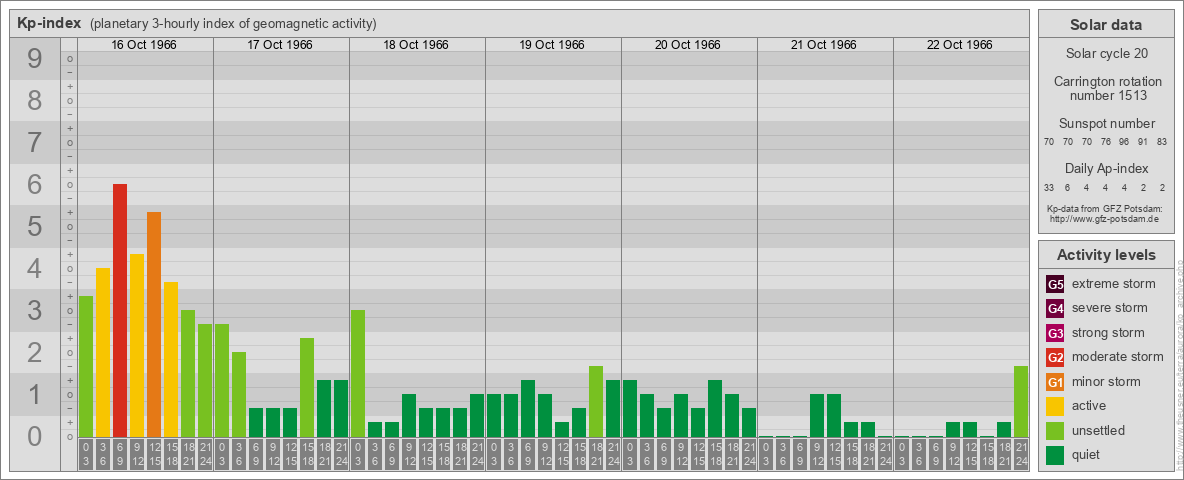Click the 21-24 time label under 22 Oct
Viewport: 1184px width, 480px height.
tap(1021, 454)
